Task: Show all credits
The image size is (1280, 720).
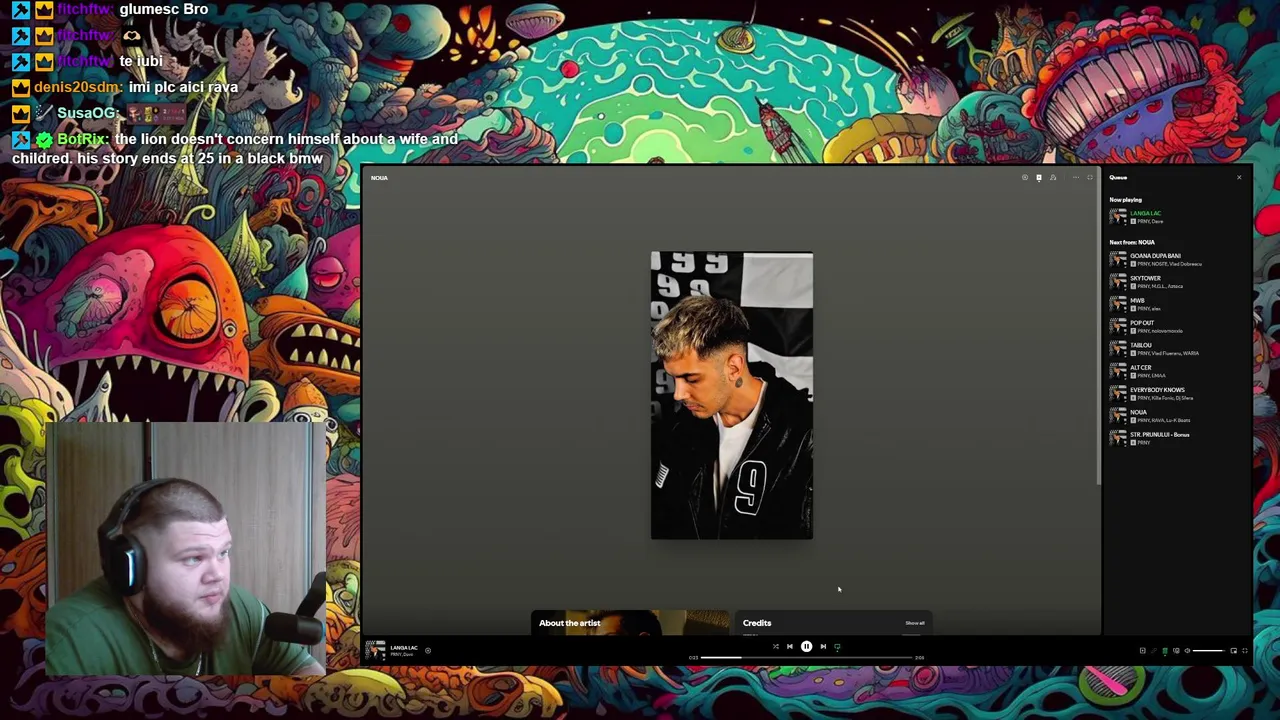Action: click(x=915, y=623)
